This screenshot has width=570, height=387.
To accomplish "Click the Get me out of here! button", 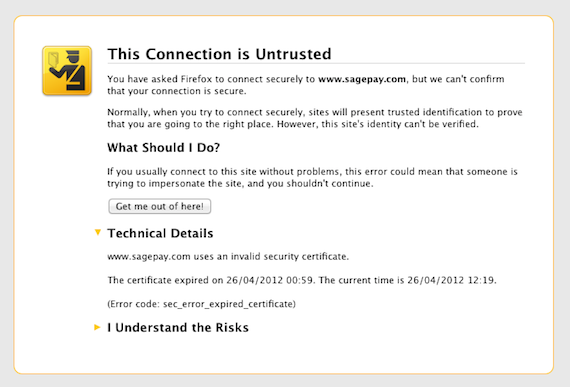I will (x=160, y=206).
